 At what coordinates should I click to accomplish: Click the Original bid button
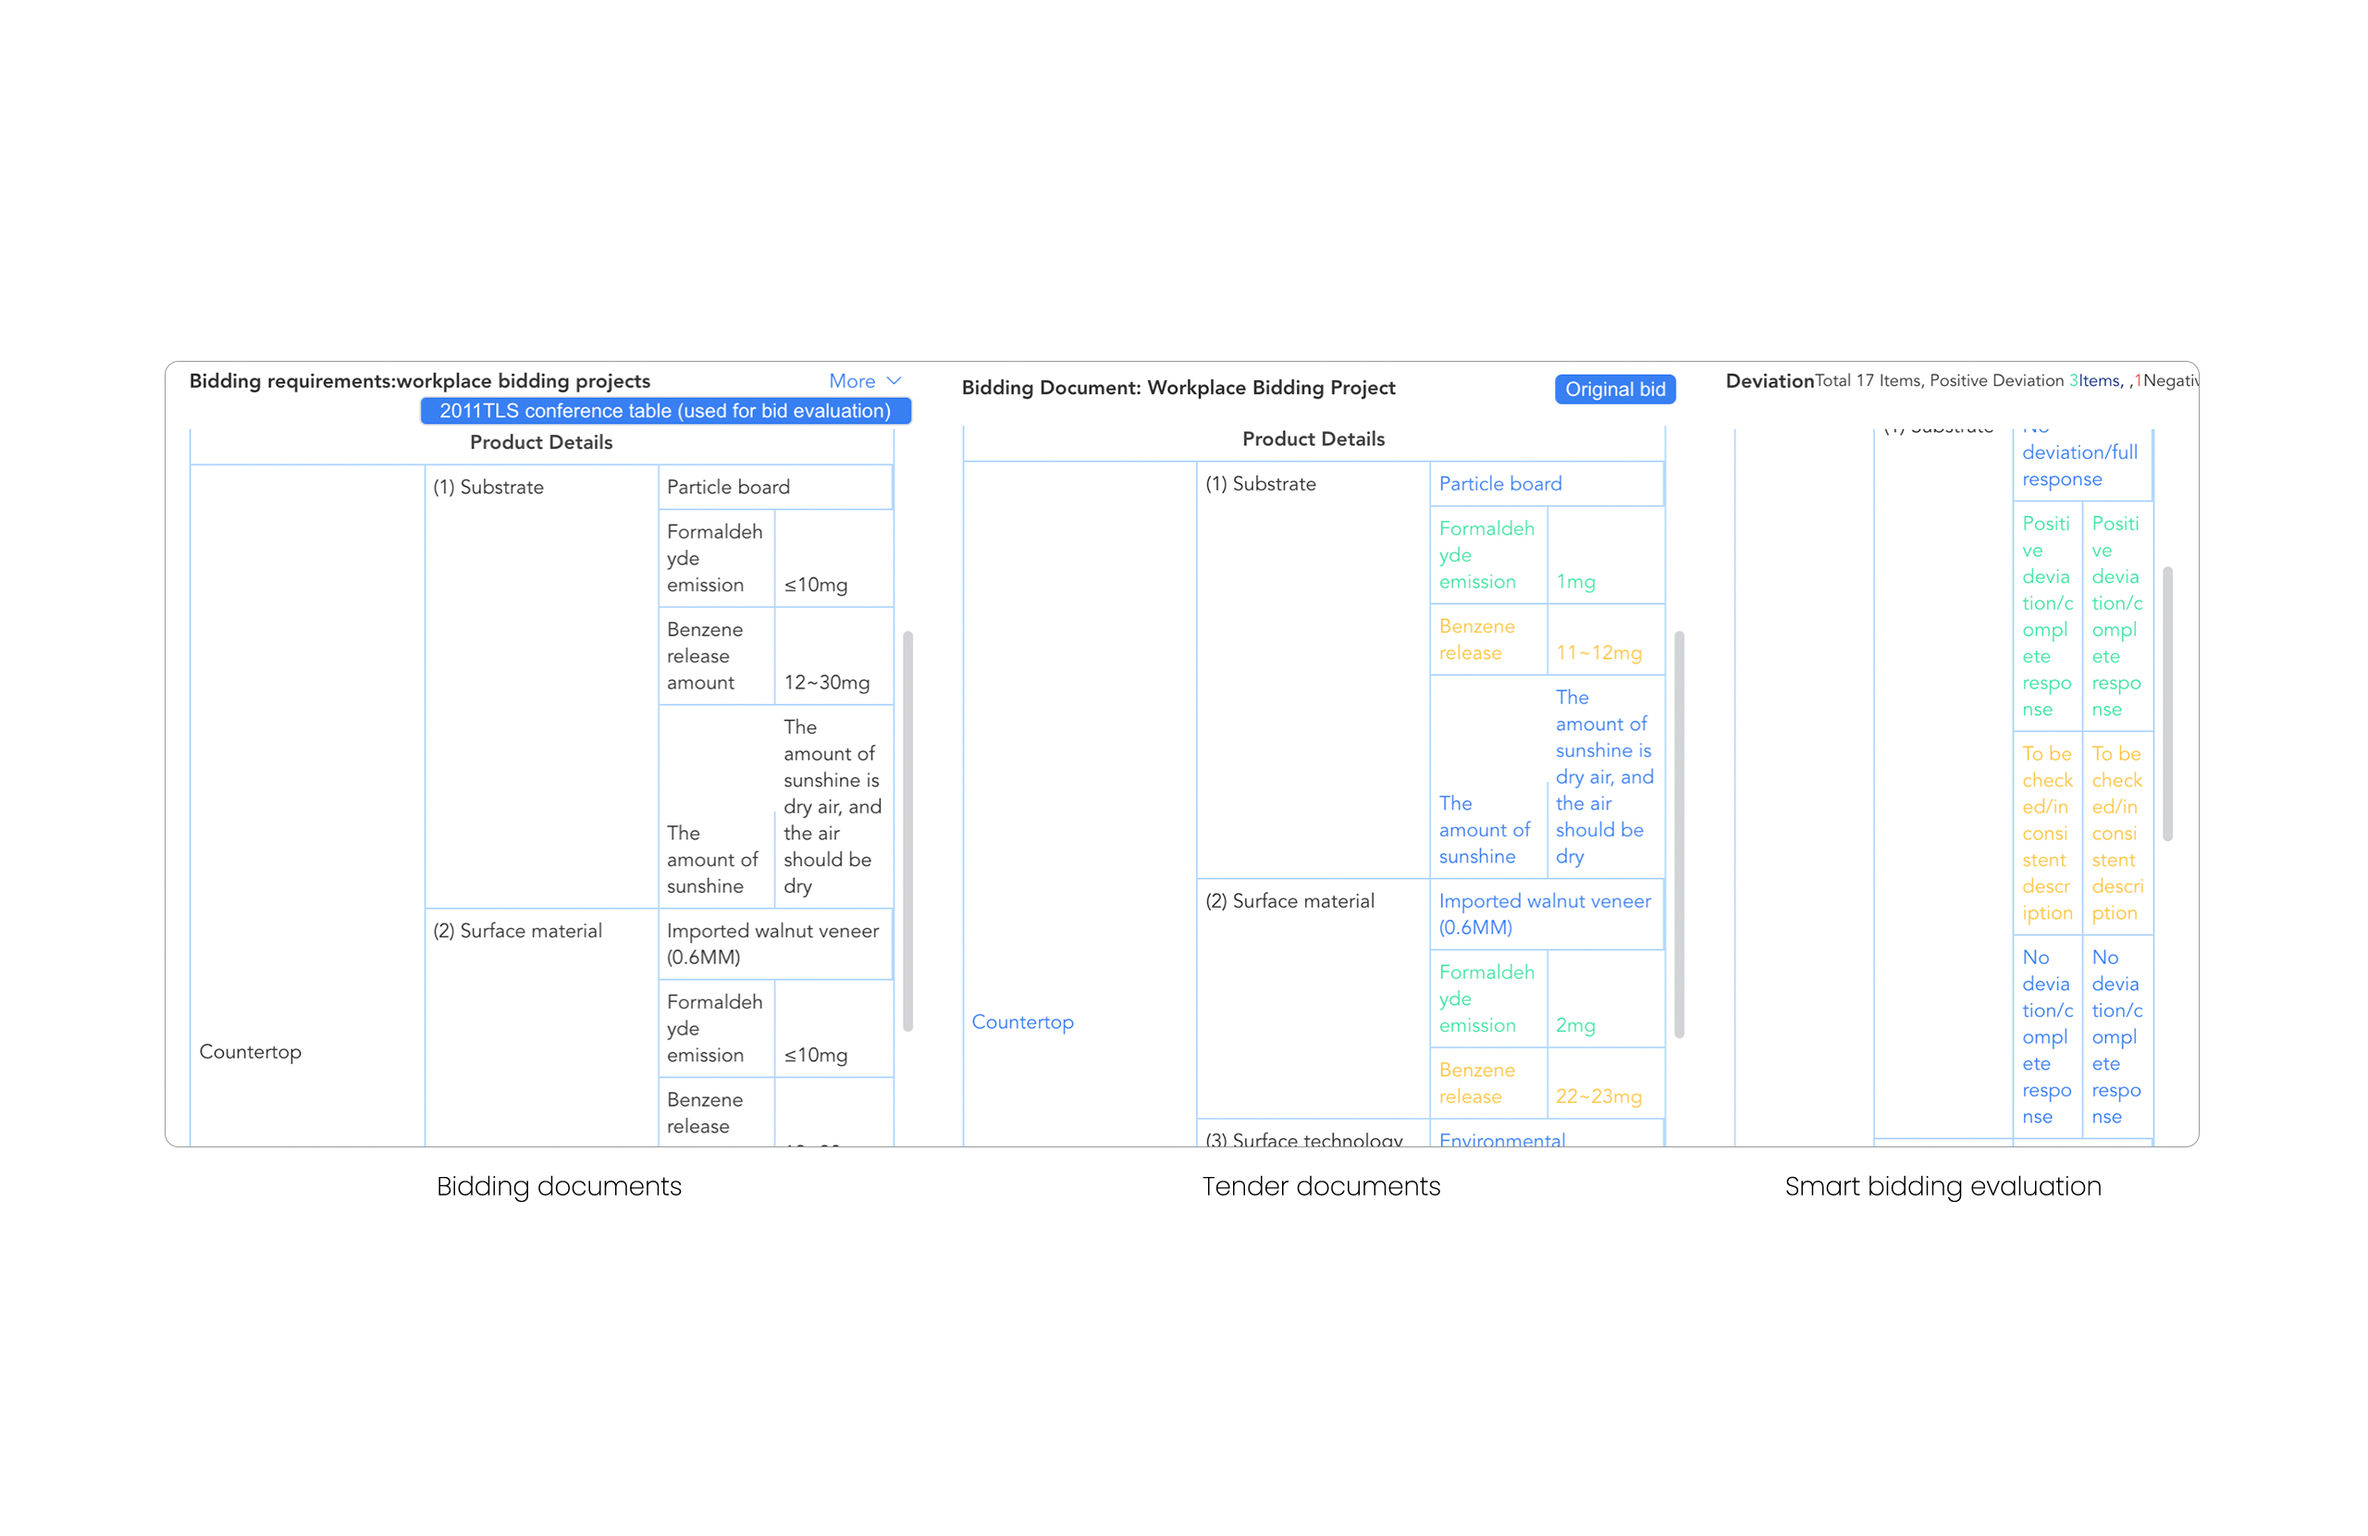click(x=1615, y=389)
